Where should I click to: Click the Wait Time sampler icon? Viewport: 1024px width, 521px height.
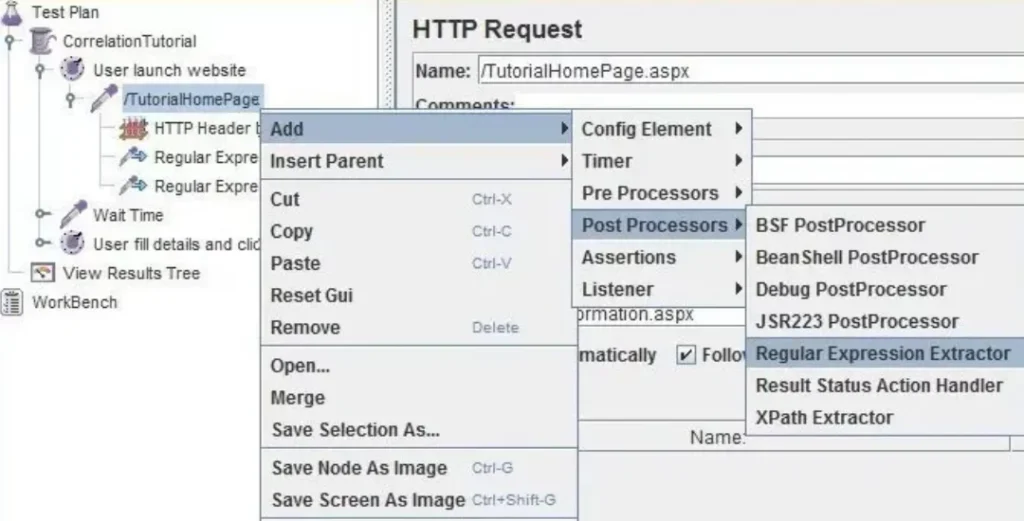click(73, 215)
